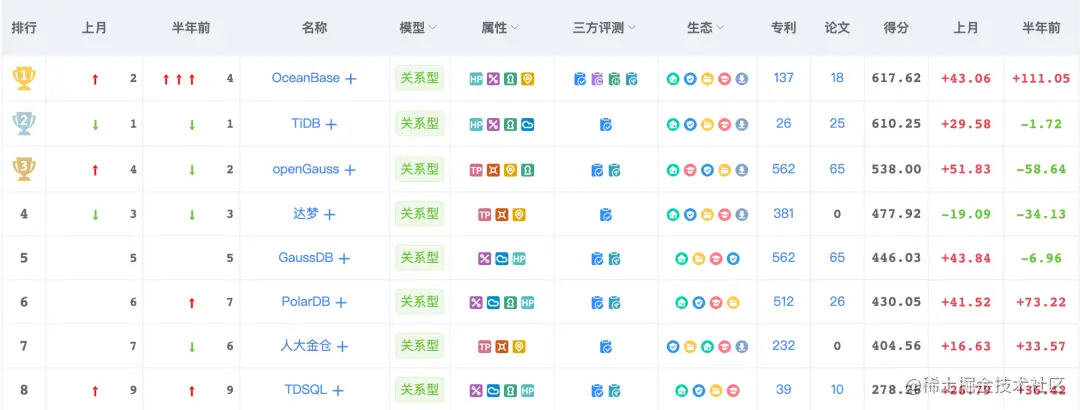
Task: Expand the plus sign next to 达梦
Action: click(x=330, y=215)
